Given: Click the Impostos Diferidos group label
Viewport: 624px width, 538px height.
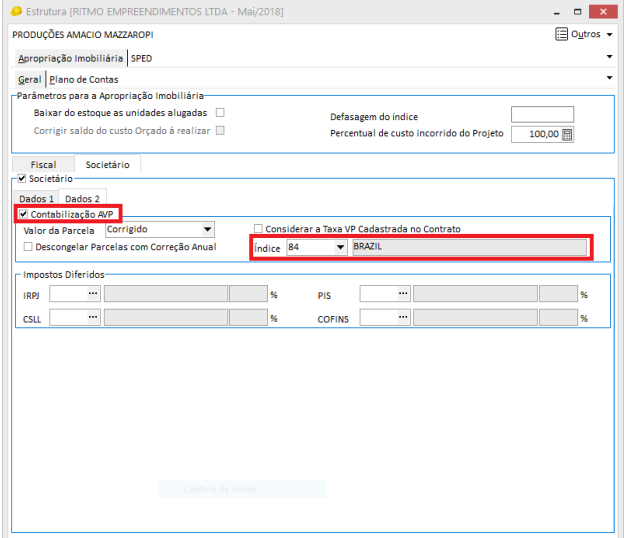Looking at the screenshot, I should pos(64,275).
